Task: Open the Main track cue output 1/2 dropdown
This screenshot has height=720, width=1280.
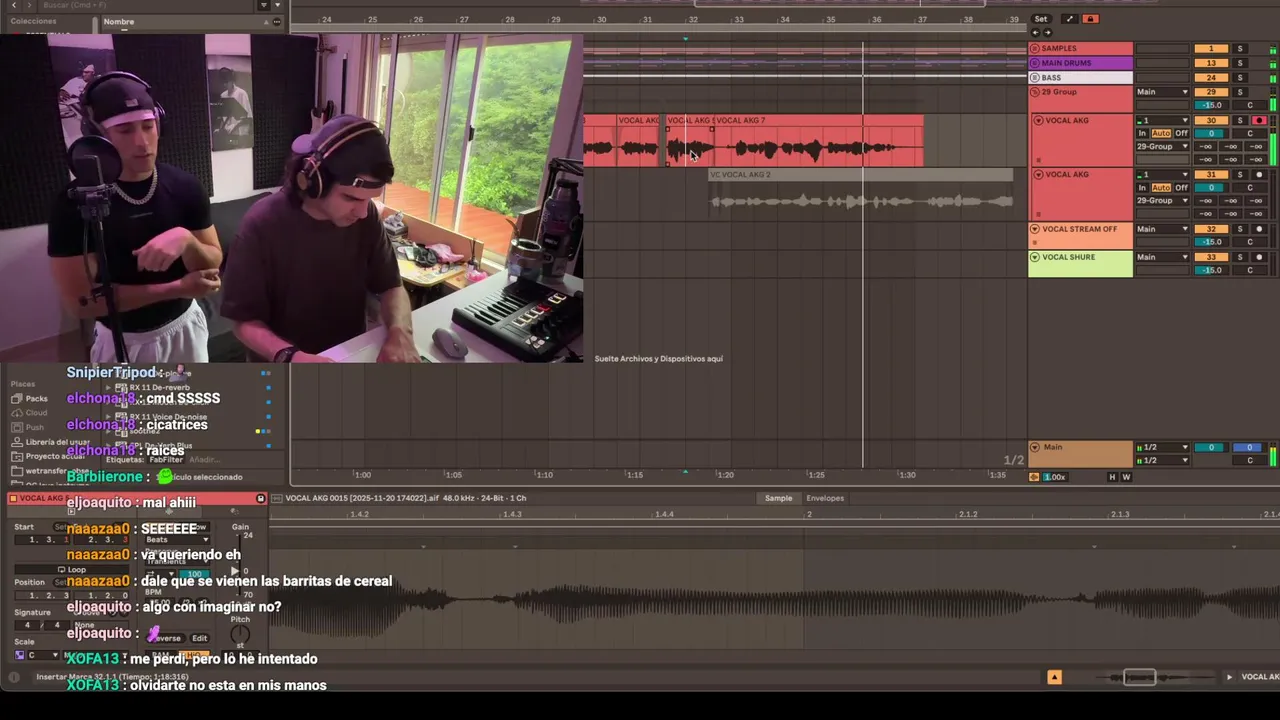Action: (1162, 447)
